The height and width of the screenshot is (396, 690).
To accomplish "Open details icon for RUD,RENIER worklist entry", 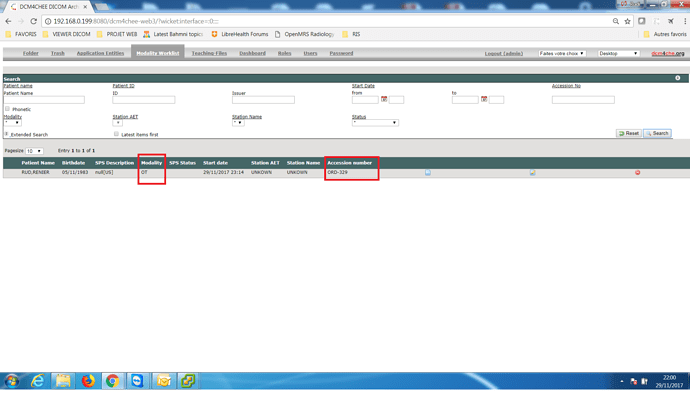I will pyautogui.click(x=428, y=172).
